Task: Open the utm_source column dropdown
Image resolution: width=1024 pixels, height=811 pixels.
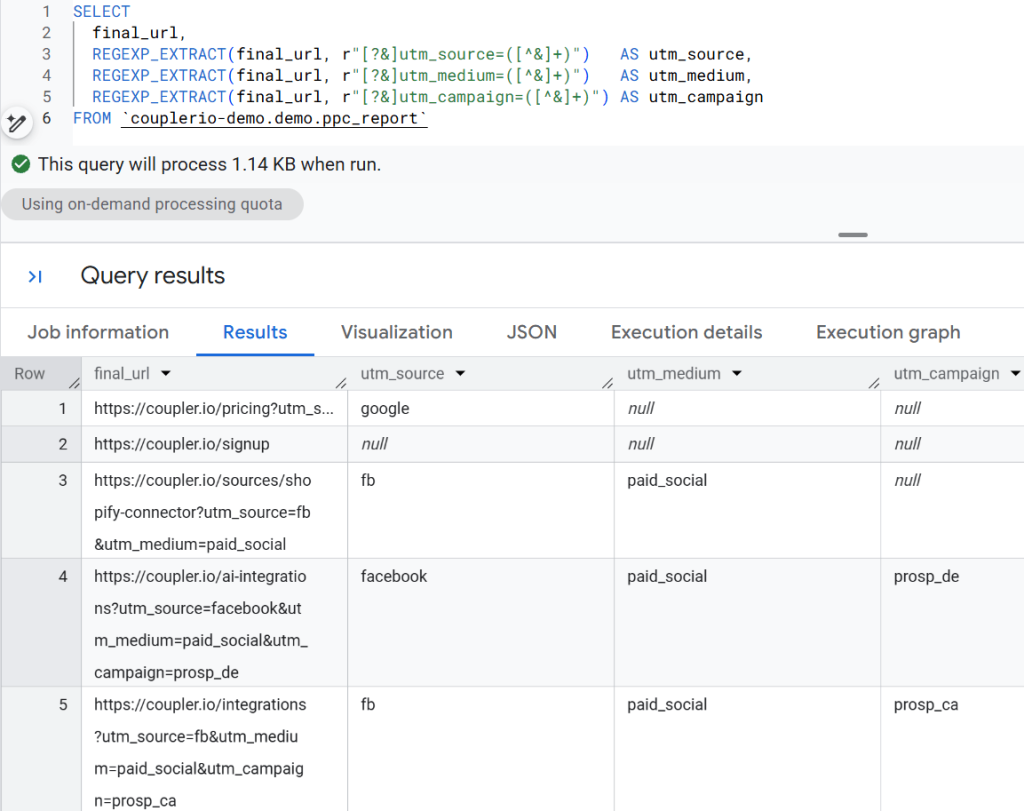Action: 460,374
